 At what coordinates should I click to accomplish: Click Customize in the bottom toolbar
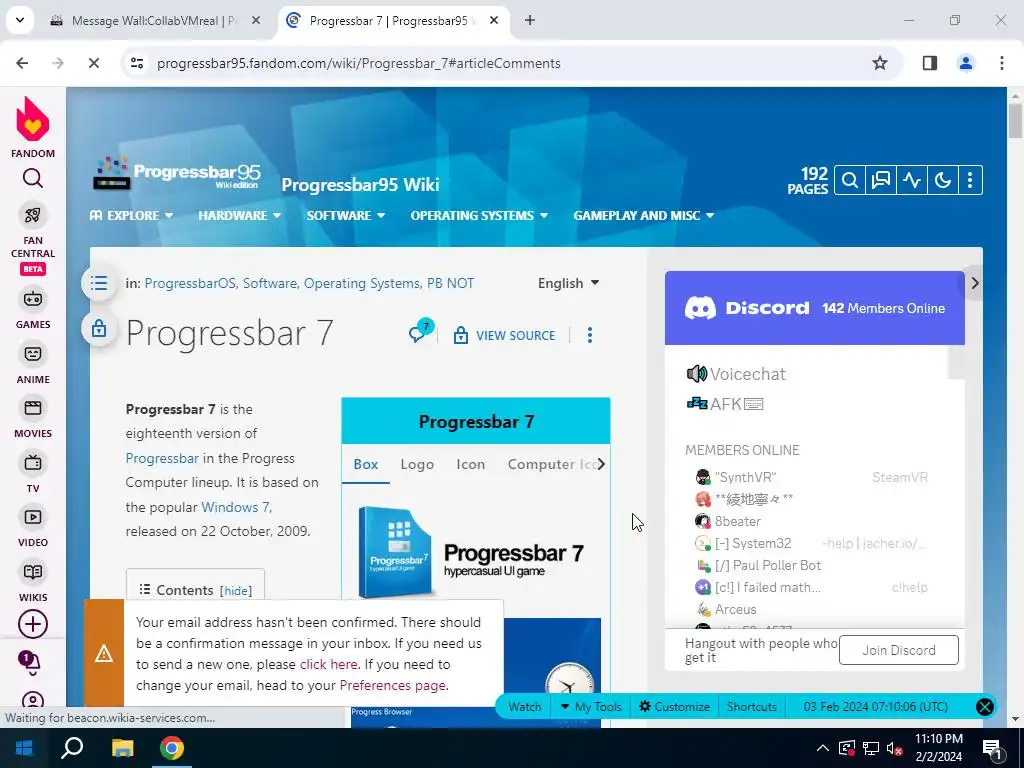tap(675, 707)
